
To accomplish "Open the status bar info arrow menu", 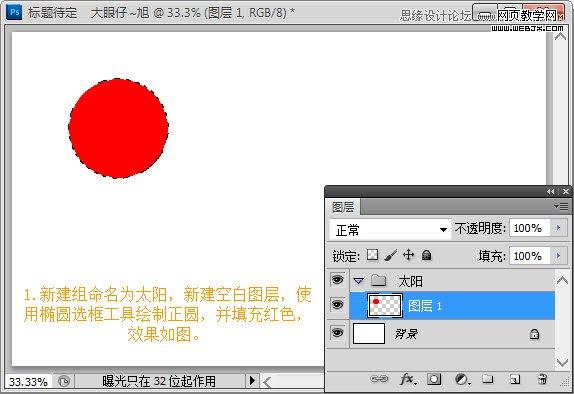I will point(252,381).
